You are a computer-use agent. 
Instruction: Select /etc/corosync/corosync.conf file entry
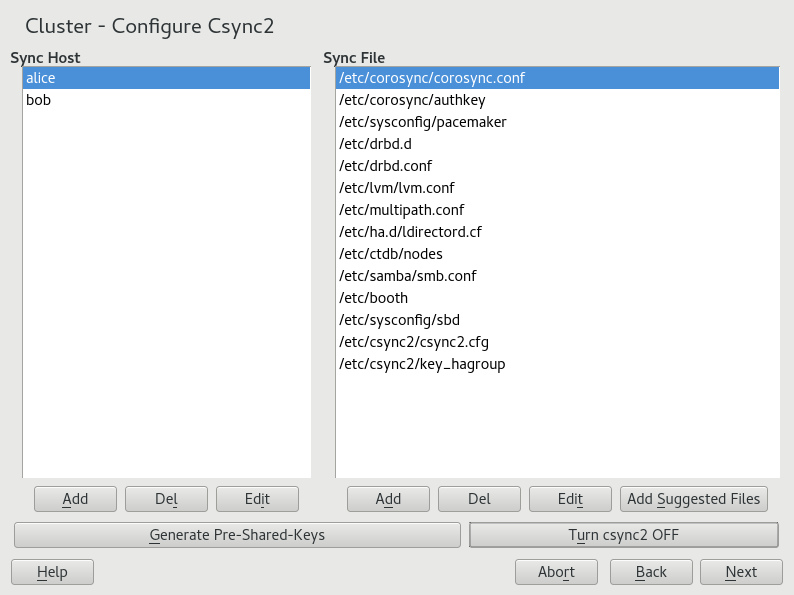432,78
